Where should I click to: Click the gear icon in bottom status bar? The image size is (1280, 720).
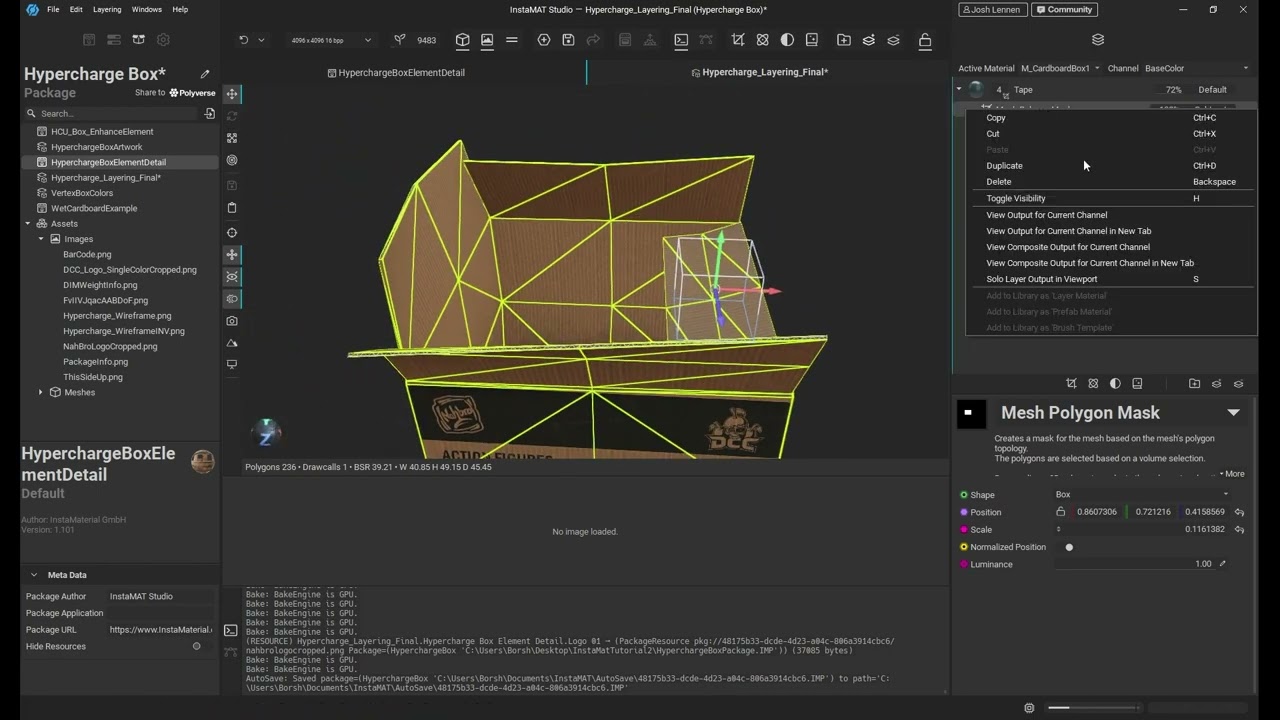click(1029, 708)
